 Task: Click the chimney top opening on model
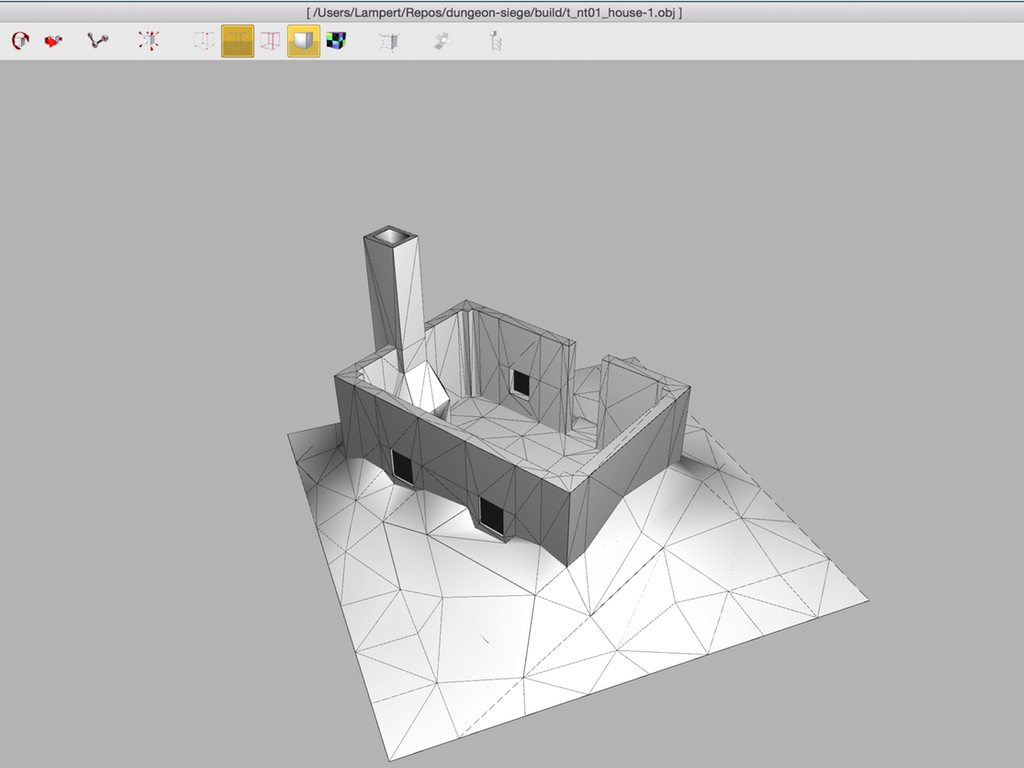391,236
